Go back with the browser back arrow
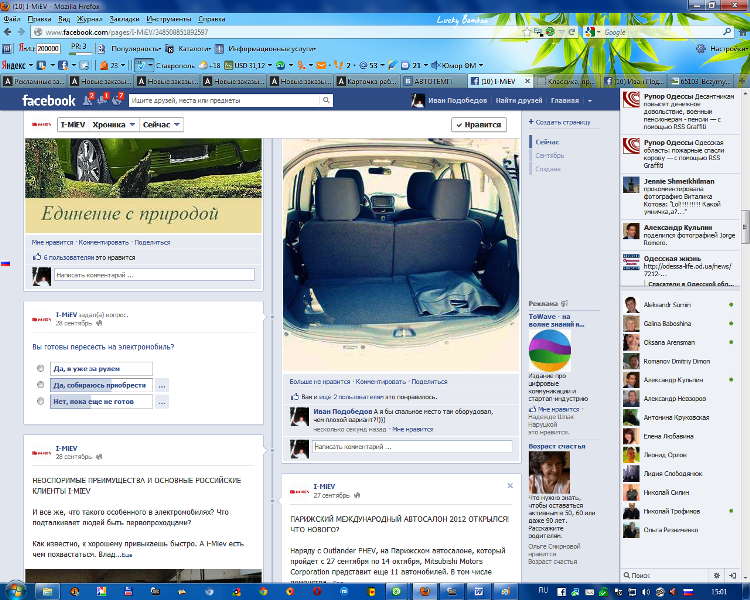Screen dimensions: 750x600 [x=8, y=32]
